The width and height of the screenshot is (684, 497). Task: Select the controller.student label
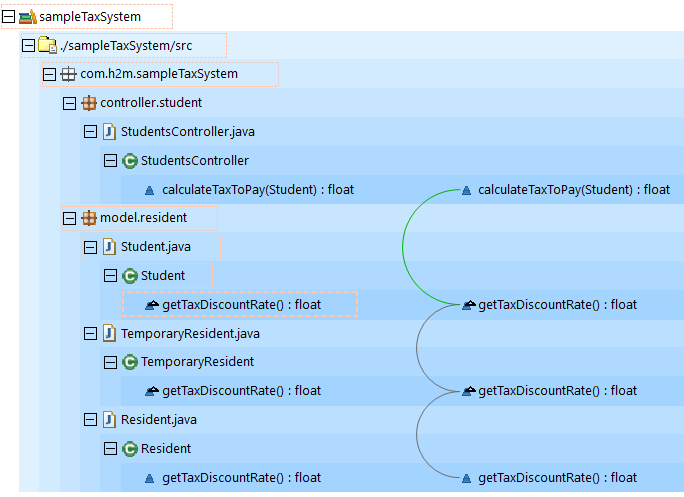(x=151, y=103)
